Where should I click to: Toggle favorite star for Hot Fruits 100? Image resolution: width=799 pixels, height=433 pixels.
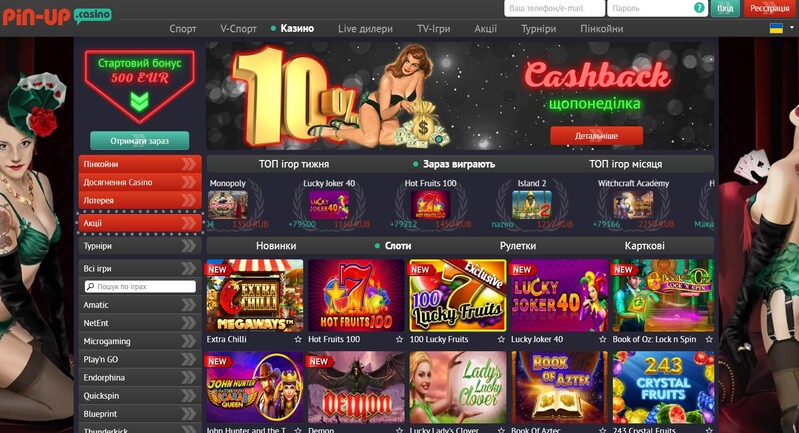(399, 339)
